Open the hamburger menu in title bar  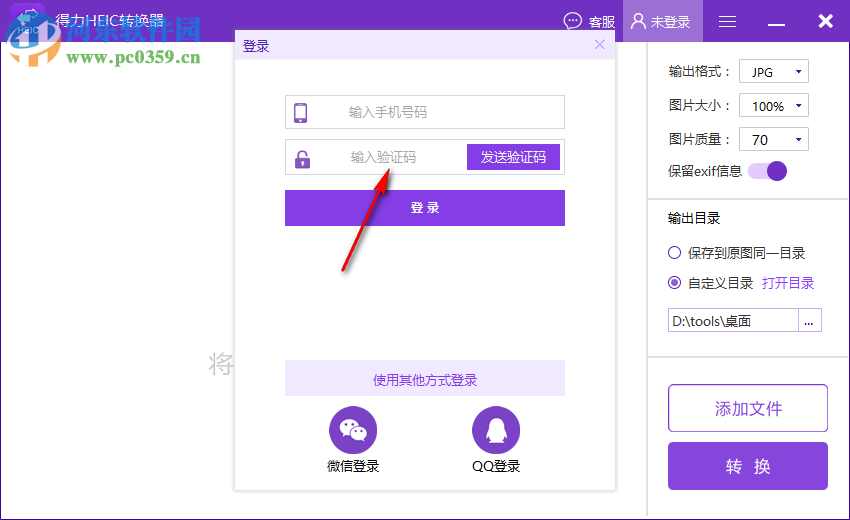pyautogui.click(x=727, y=21)
